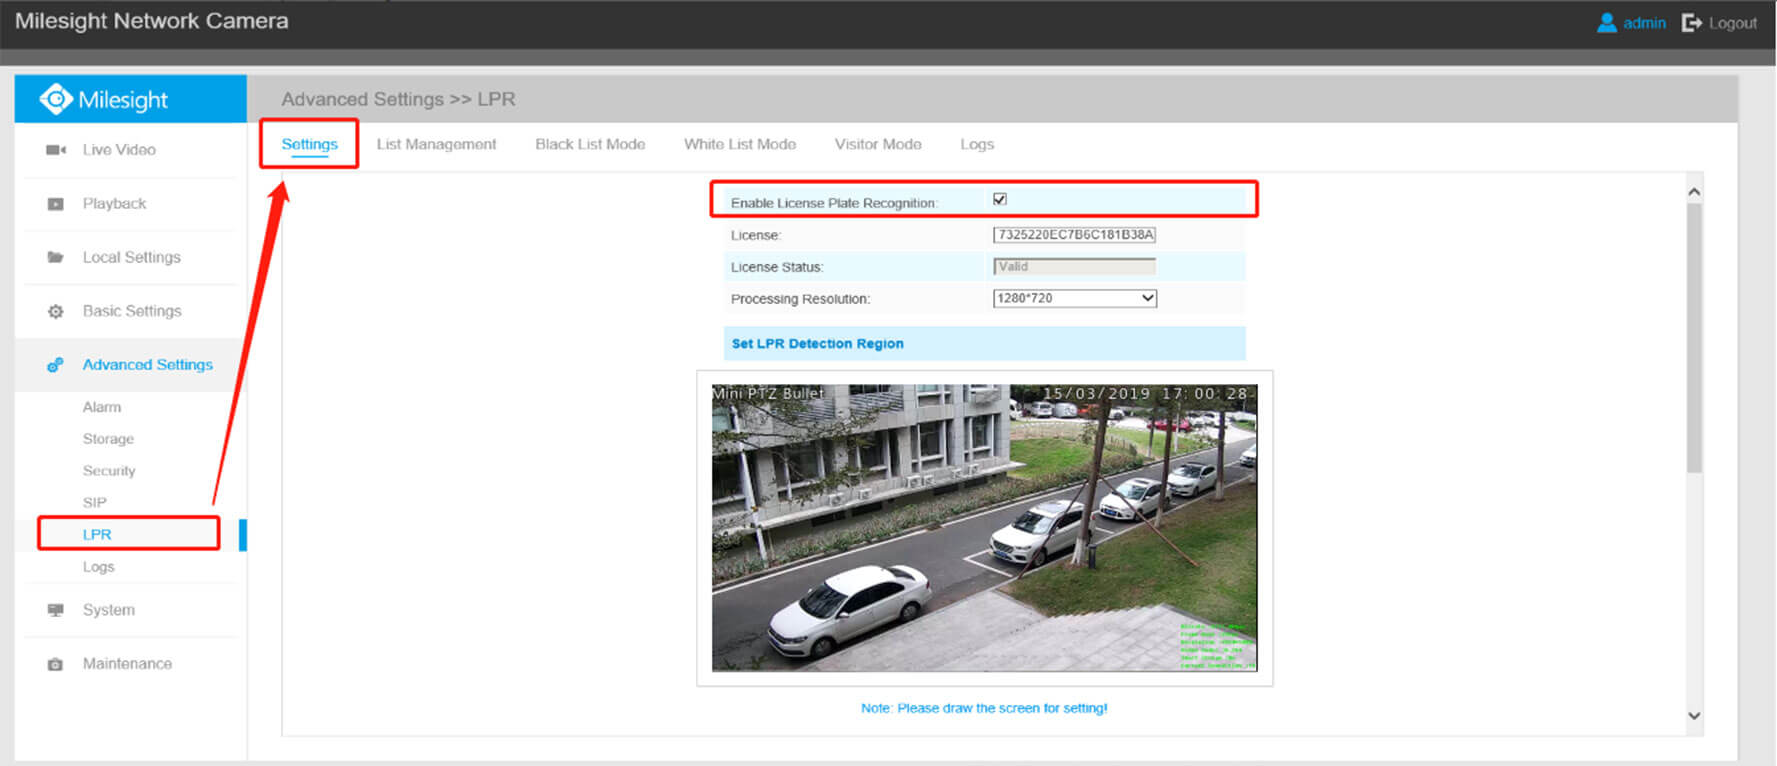Viewport: 1777px width, 766px height.
Task: Click the Logout link
Action: pos(1732,22)
